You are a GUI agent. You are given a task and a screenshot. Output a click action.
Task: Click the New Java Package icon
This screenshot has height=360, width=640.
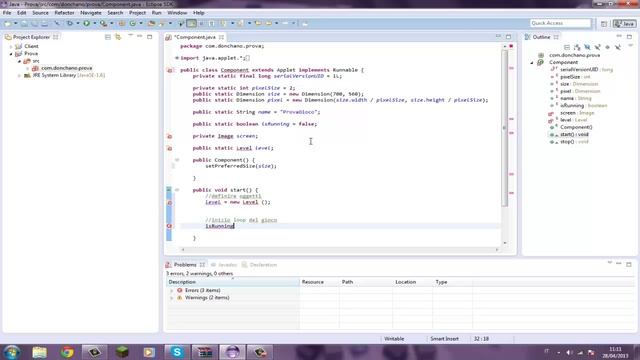click(122, 24)
